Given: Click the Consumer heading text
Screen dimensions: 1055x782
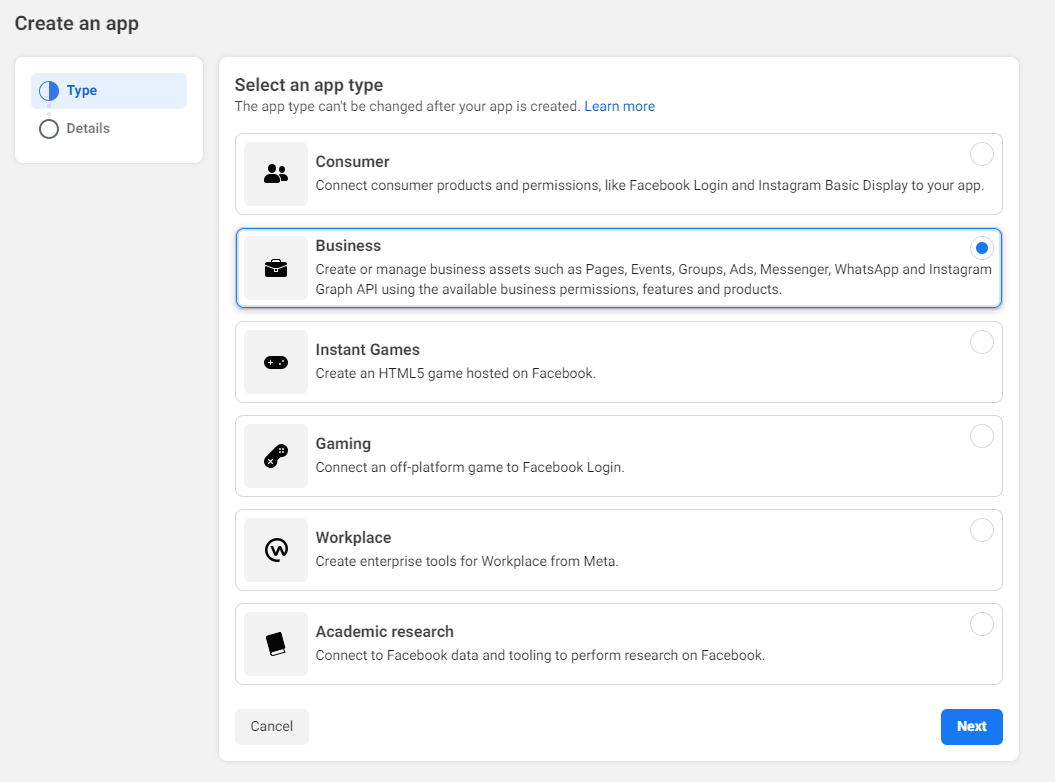Looking at the screenshot, I should [x=353, y=162].
